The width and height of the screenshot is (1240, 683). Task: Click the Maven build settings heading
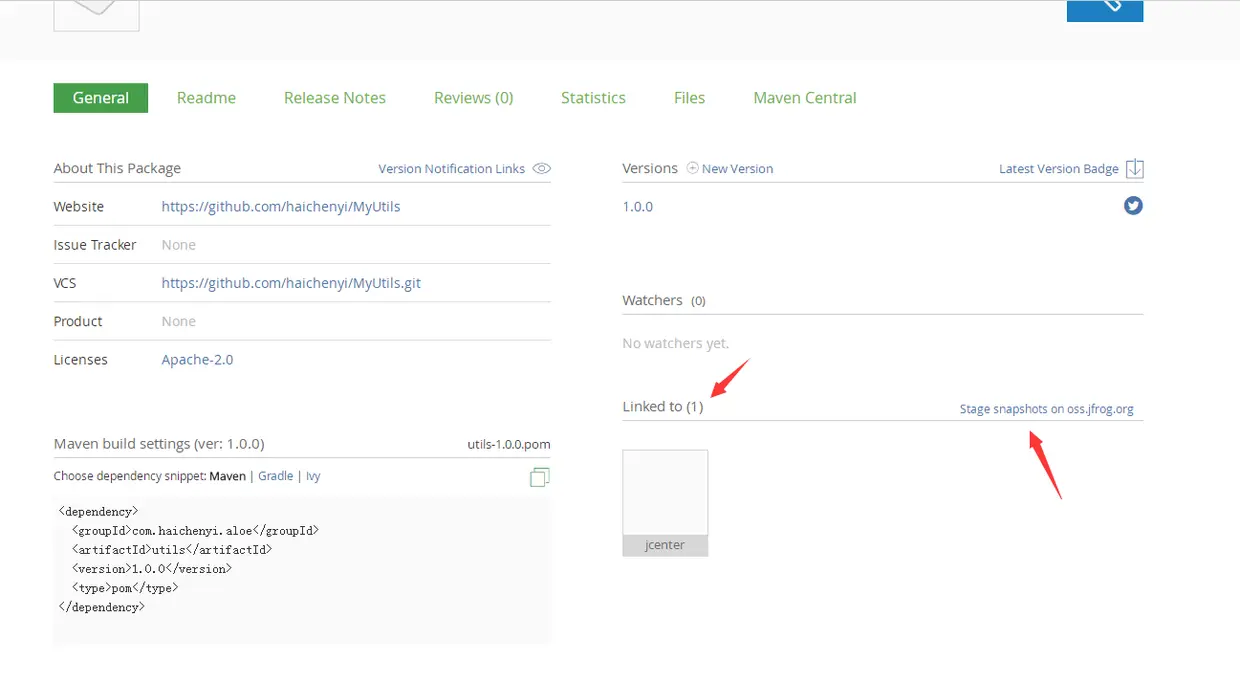pos(159,444)
